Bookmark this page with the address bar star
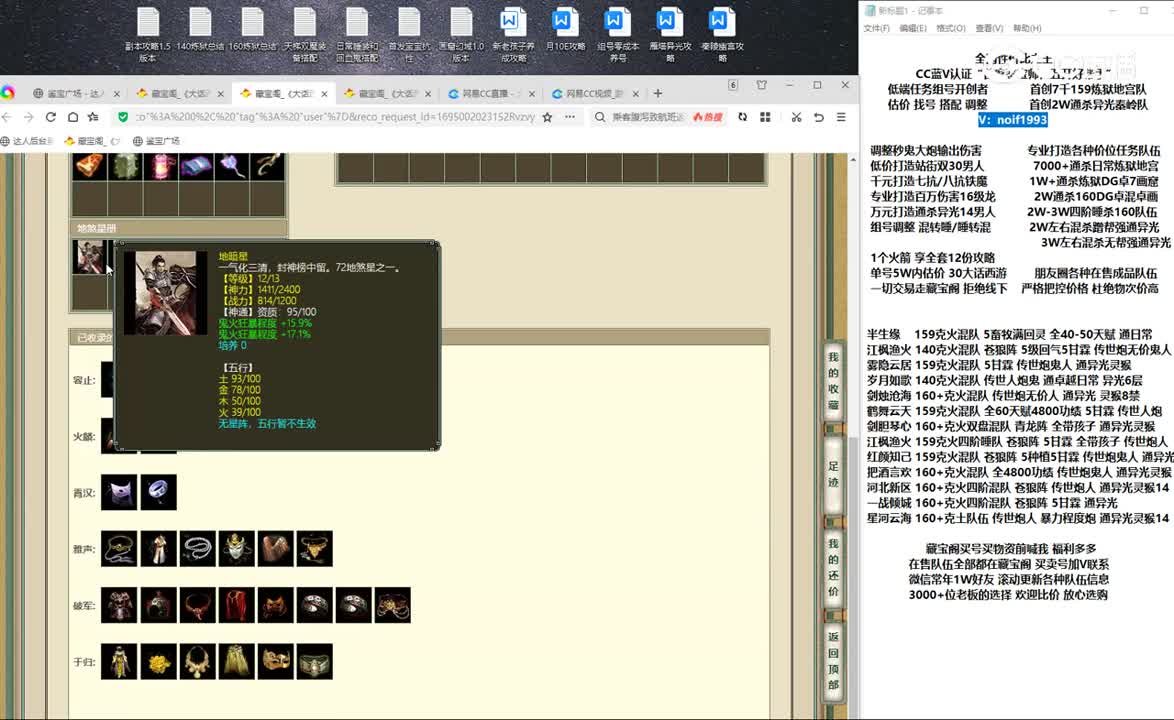1174x720 pixels. click(547, 117)
